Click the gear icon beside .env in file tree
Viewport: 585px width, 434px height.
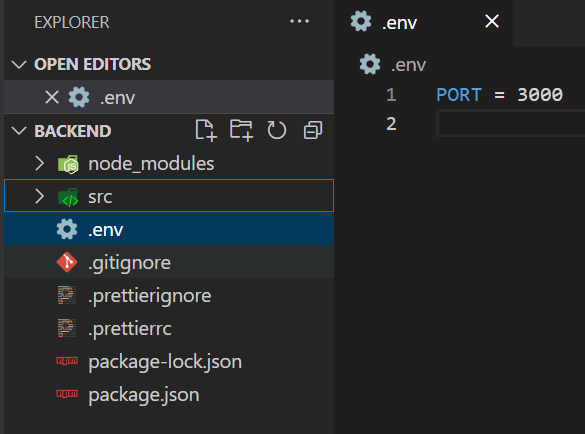click(x=67, y=229)
